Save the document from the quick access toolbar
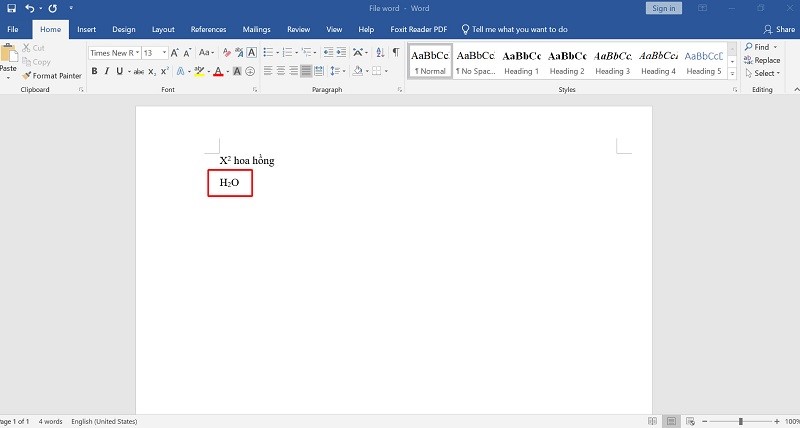The width and height of the screenshot is (800, 428). pos(11,8)
